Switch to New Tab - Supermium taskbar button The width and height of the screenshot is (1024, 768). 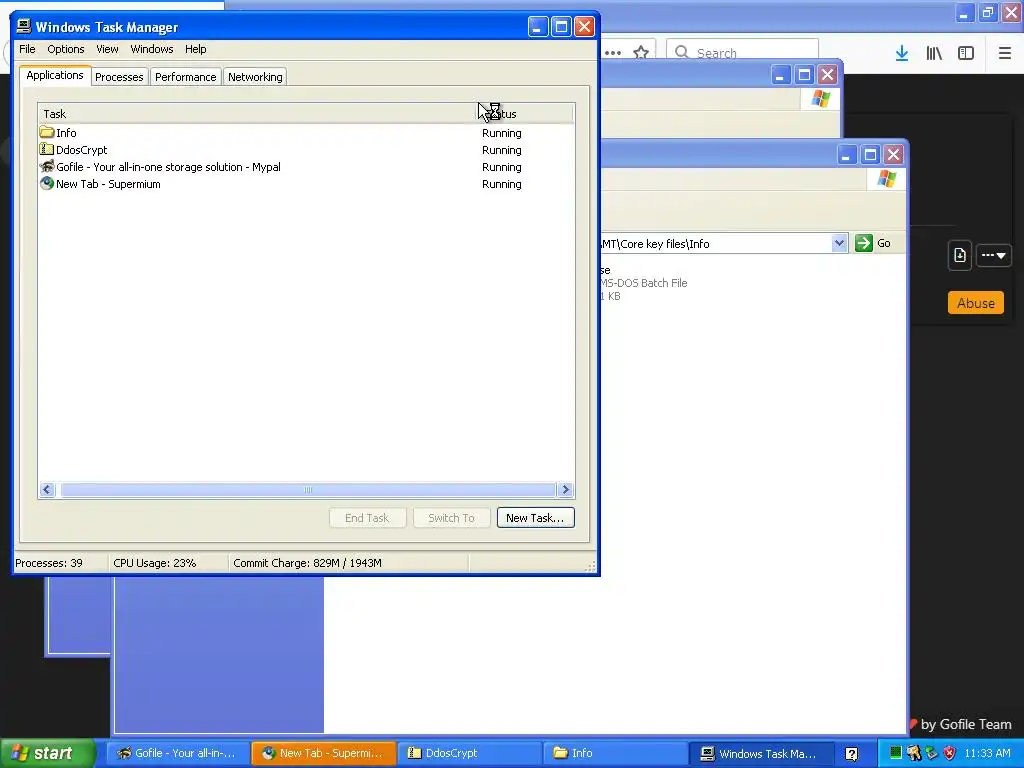(x=324, y=753)
